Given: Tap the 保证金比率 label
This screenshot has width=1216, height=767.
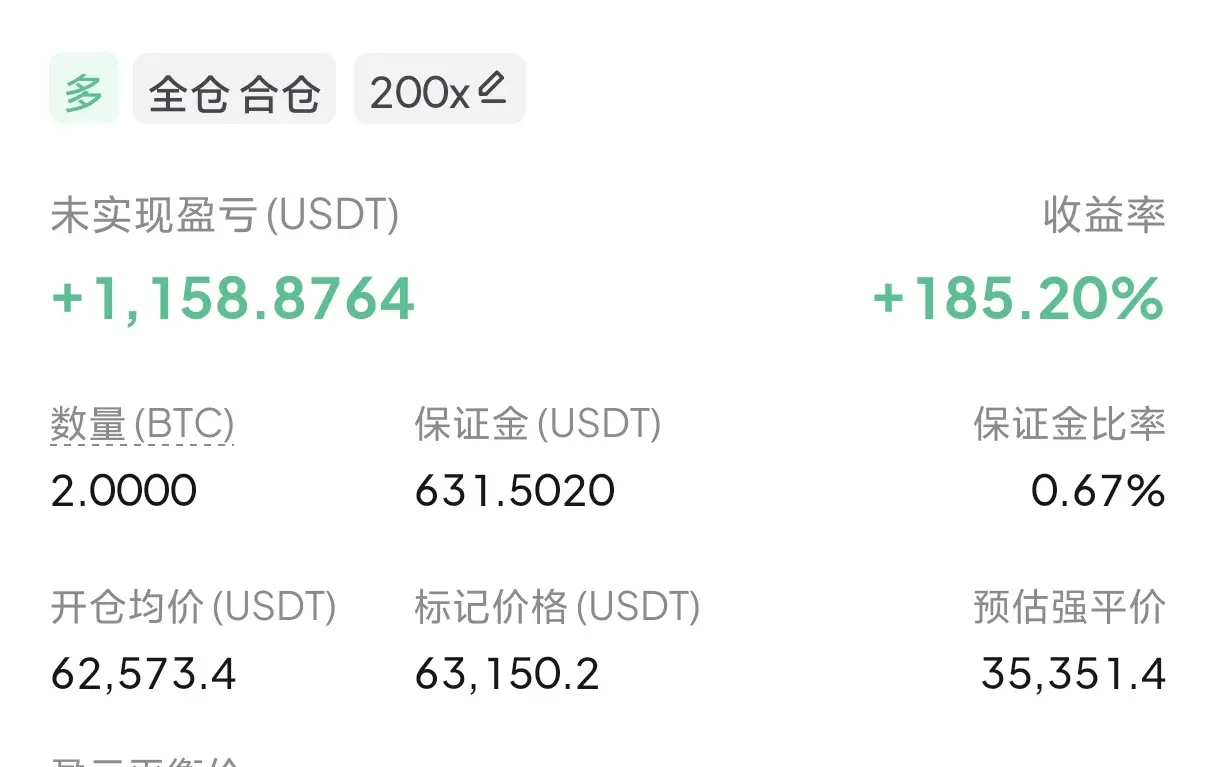Looking at the screenshot, I should (x=1070, y=424).
